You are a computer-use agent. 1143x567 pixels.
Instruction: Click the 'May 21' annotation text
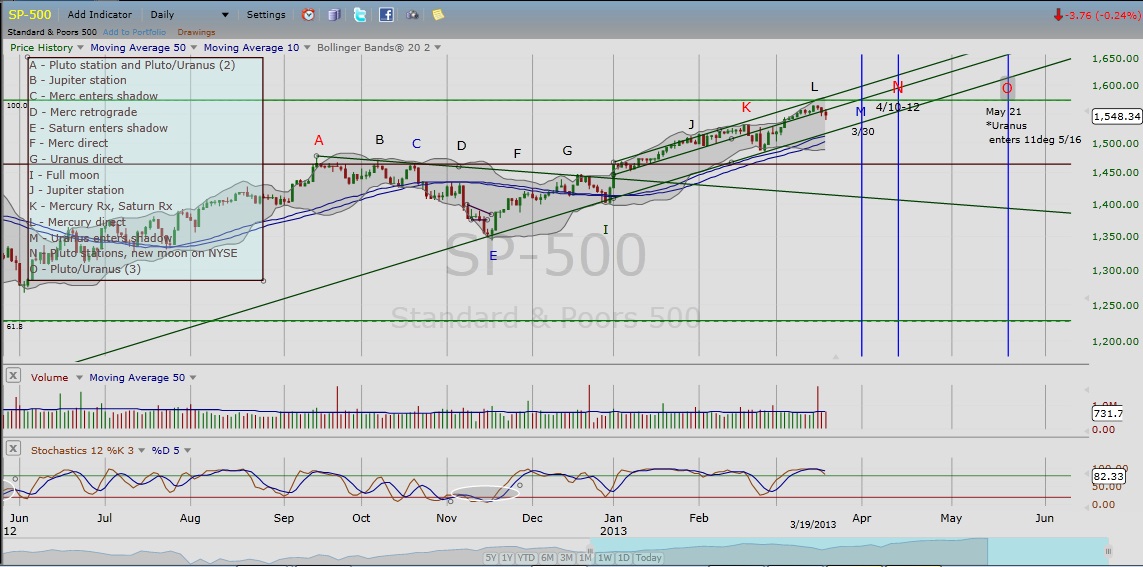[1002, 112]
